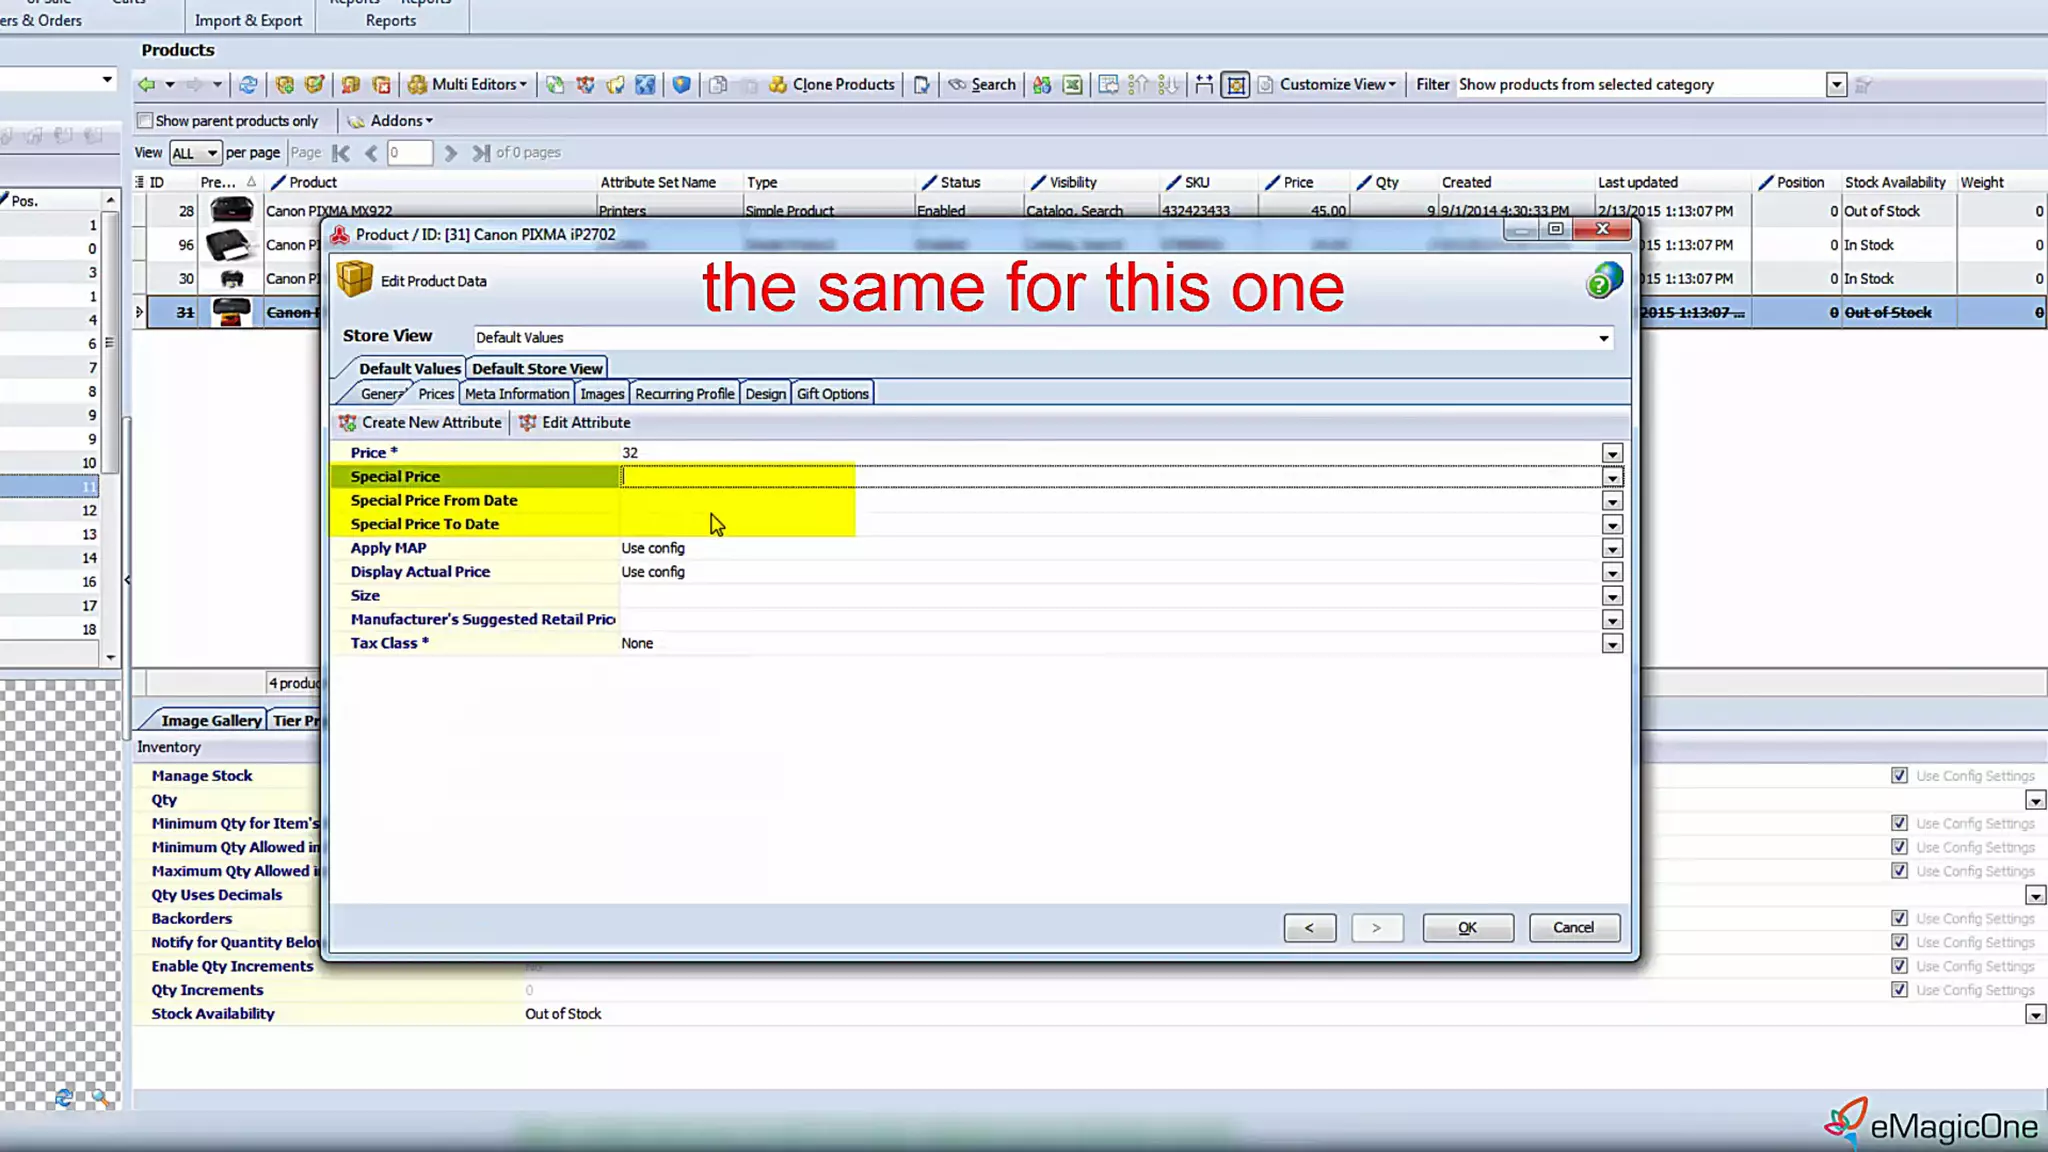
Task: Switch to the Default Store View tab
Action: tap(537, 369)
